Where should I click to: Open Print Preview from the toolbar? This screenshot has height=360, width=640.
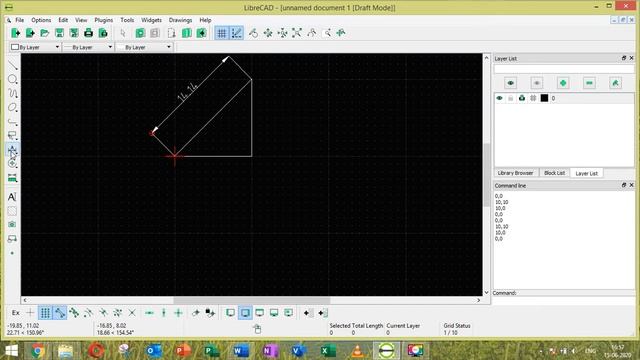[103, 33]
